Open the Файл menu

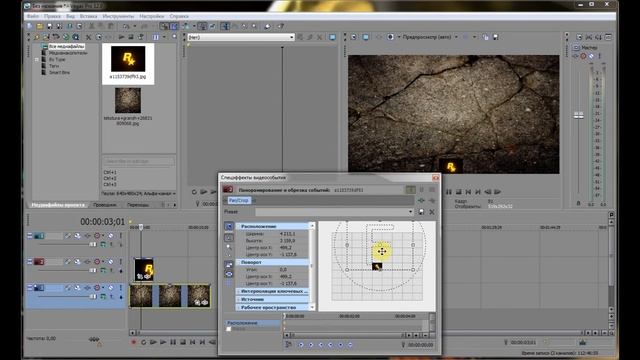(33, 16)
